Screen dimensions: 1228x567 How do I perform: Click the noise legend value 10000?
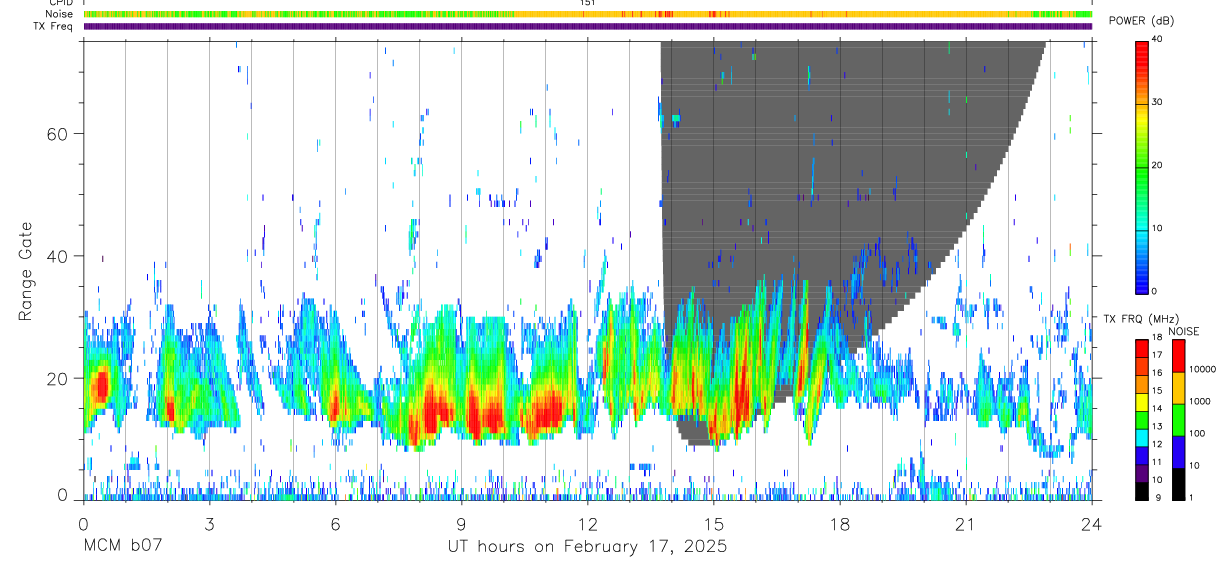1203,369
